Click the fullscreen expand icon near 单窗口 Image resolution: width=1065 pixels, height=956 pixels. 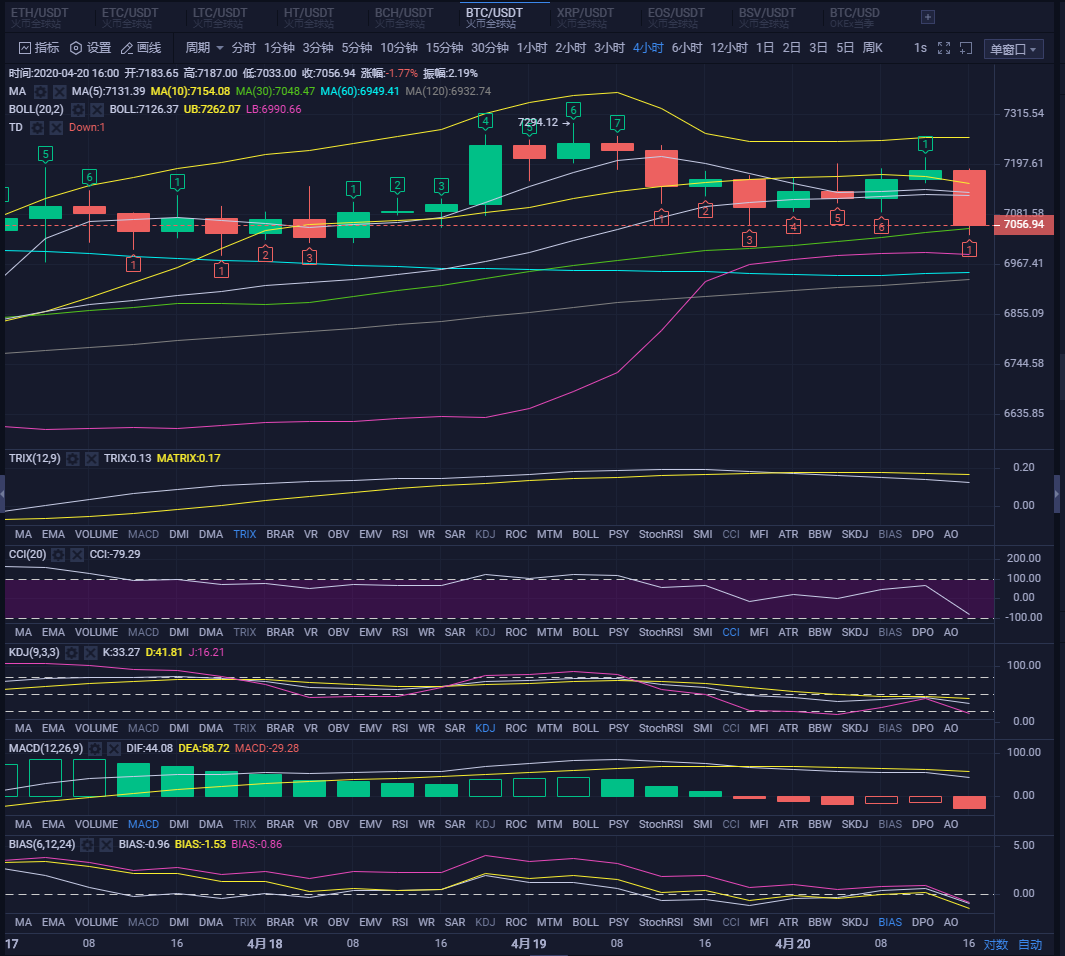pos(944,48)
